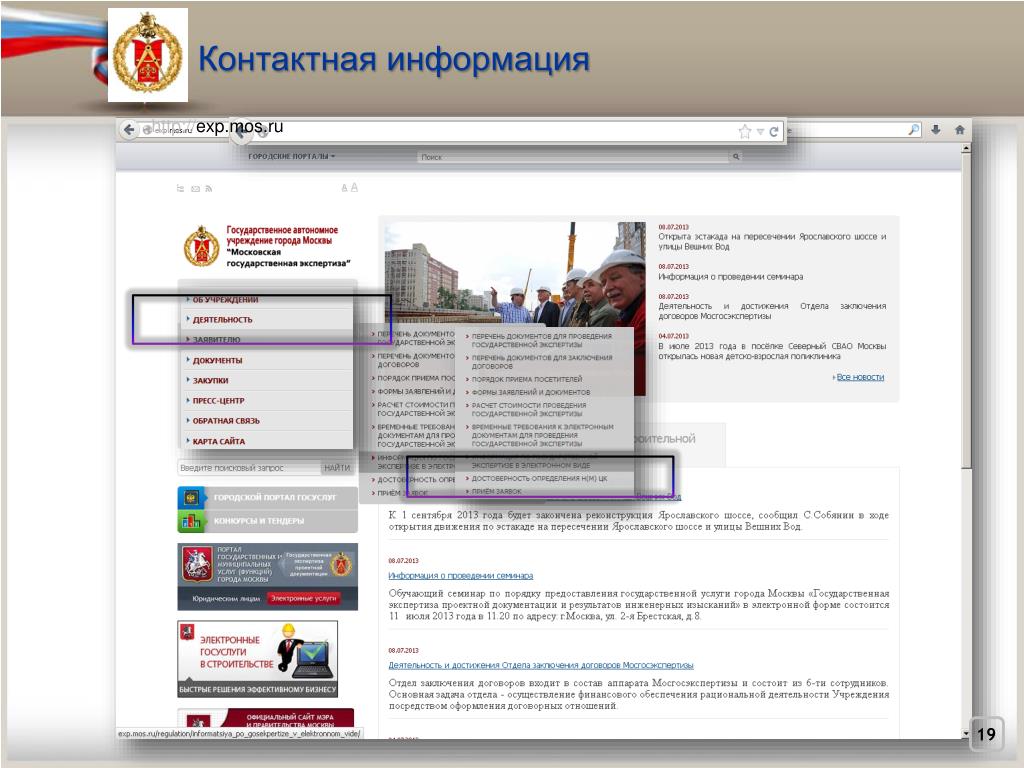This screenshot has width=1024, height=768.
Task: Click site search magnifier next to Поиск
Action: (736, 157)
